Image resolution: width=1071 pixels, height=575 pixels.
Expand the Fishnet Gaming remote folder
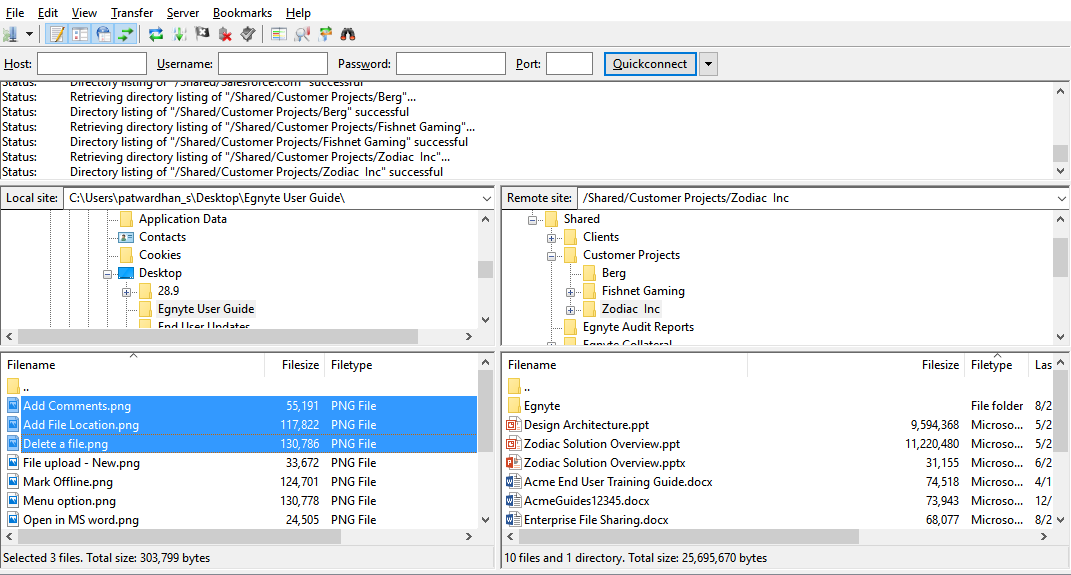coord(570,291)
